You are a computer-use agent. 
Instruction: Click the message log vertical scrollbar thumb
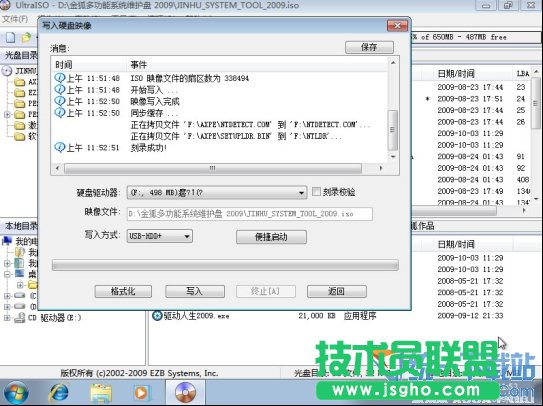tap(392, 130)
